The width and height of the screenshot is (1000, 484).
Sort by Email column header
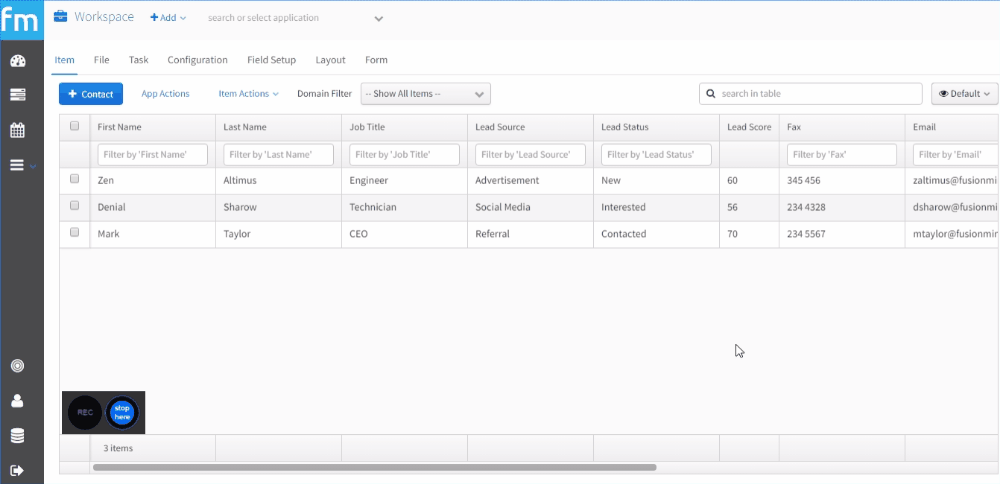952,127
